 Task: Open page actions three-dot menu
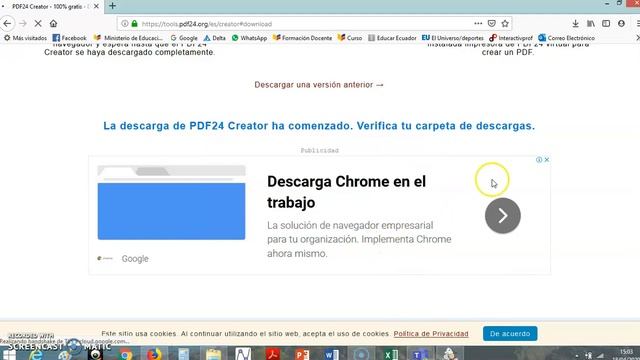point(478,24)
